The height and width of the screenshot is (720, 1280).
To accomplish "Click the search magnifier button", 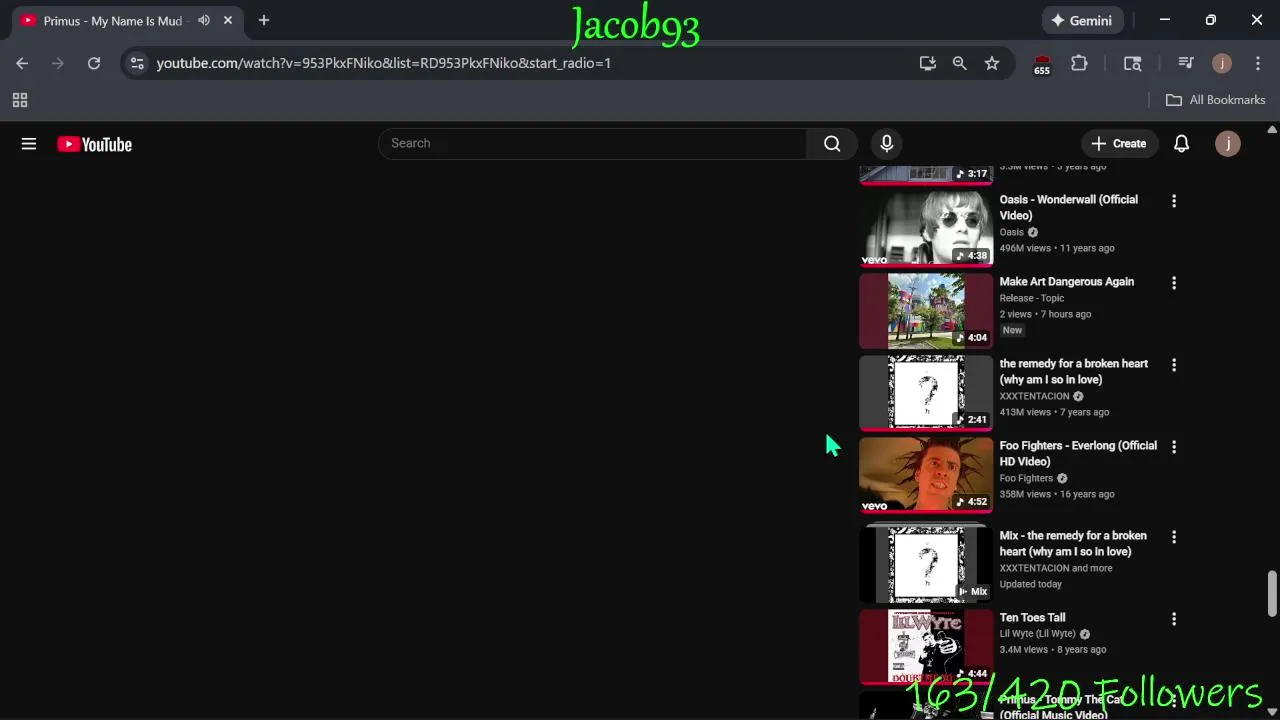I will 832,143.
